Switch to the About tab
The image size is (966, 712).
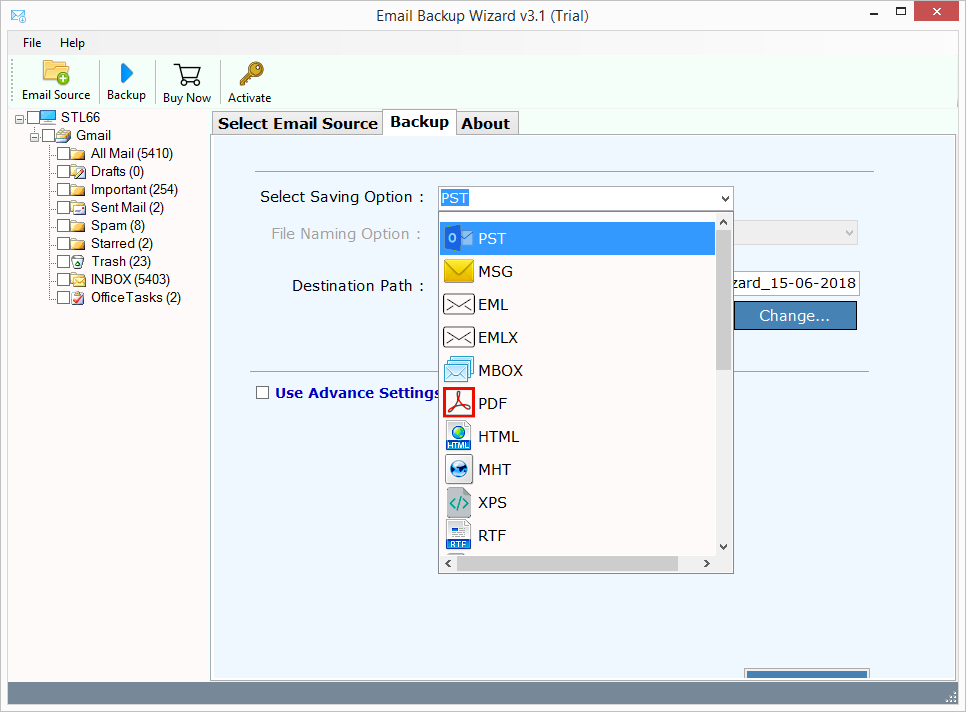(x=485, y=123)
